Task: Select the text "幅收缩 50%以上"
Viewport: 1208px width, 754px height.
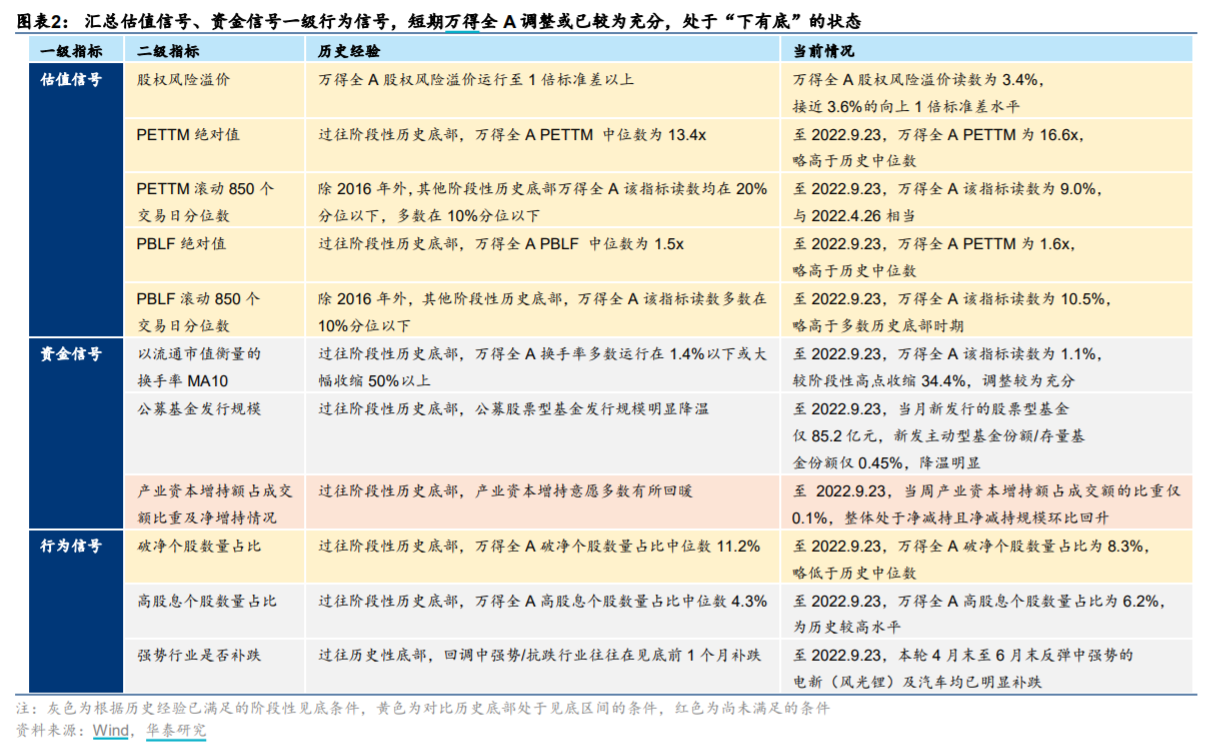Action: (374, 380)
